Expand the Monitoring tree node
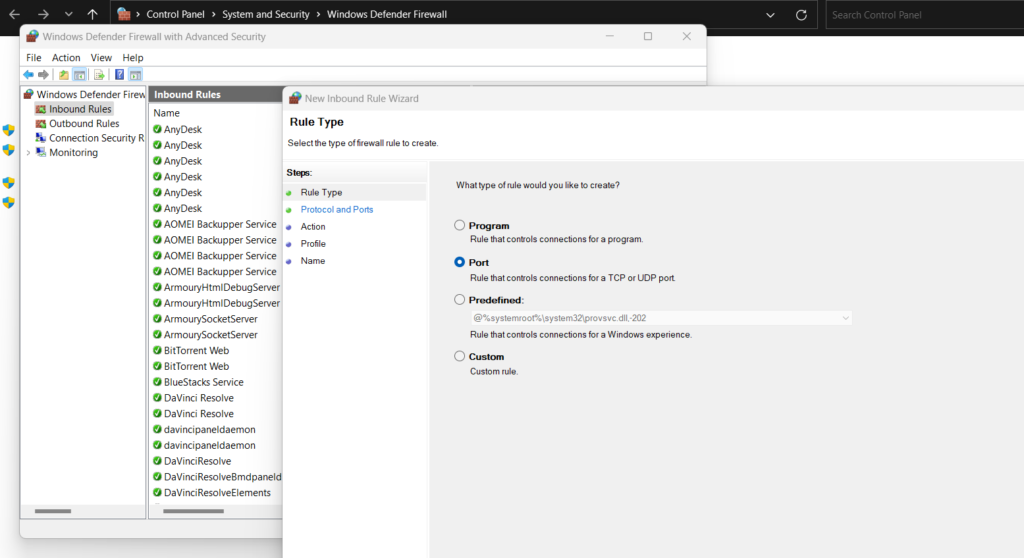 (28, 153)
